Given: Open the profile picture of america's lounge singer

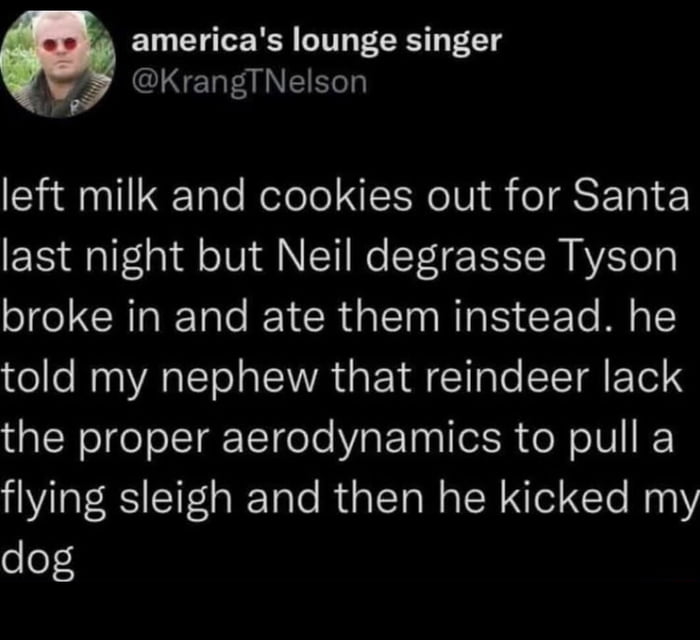Looking at the screenshot, I should point(58,64).
